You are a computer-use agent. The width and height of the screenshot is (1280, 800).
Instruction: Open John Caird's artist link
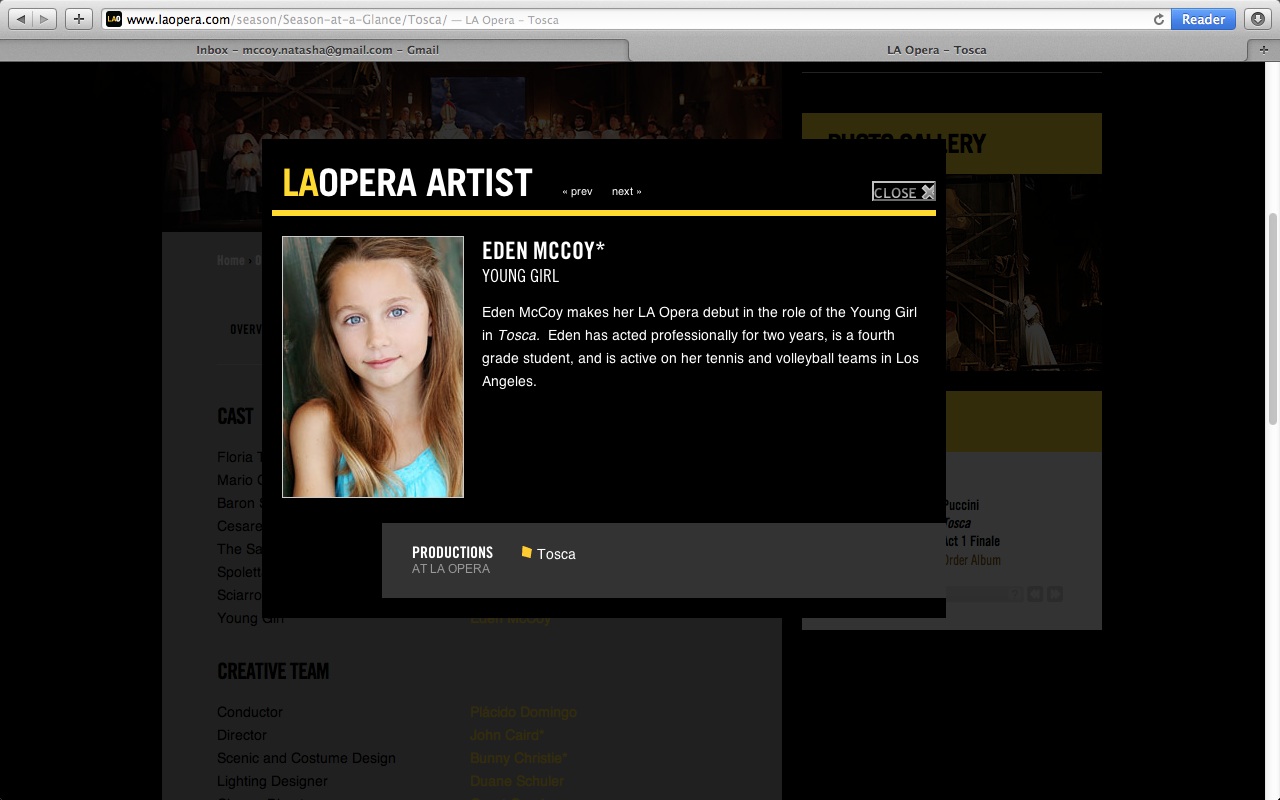507,735
